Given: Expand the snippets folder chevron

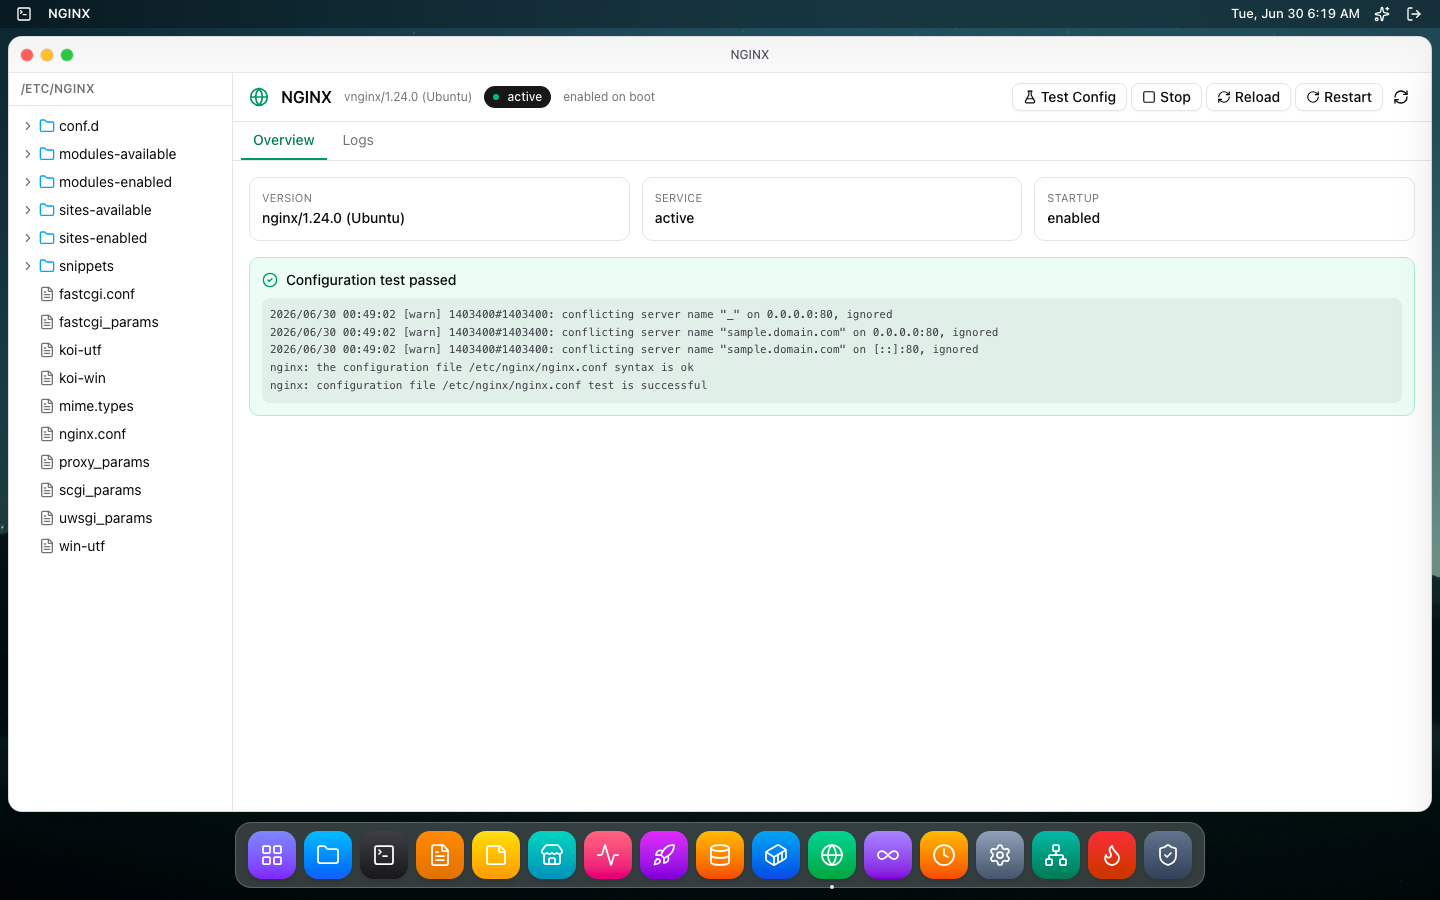Looking at the screenshot, I should (x=28, y=266).
